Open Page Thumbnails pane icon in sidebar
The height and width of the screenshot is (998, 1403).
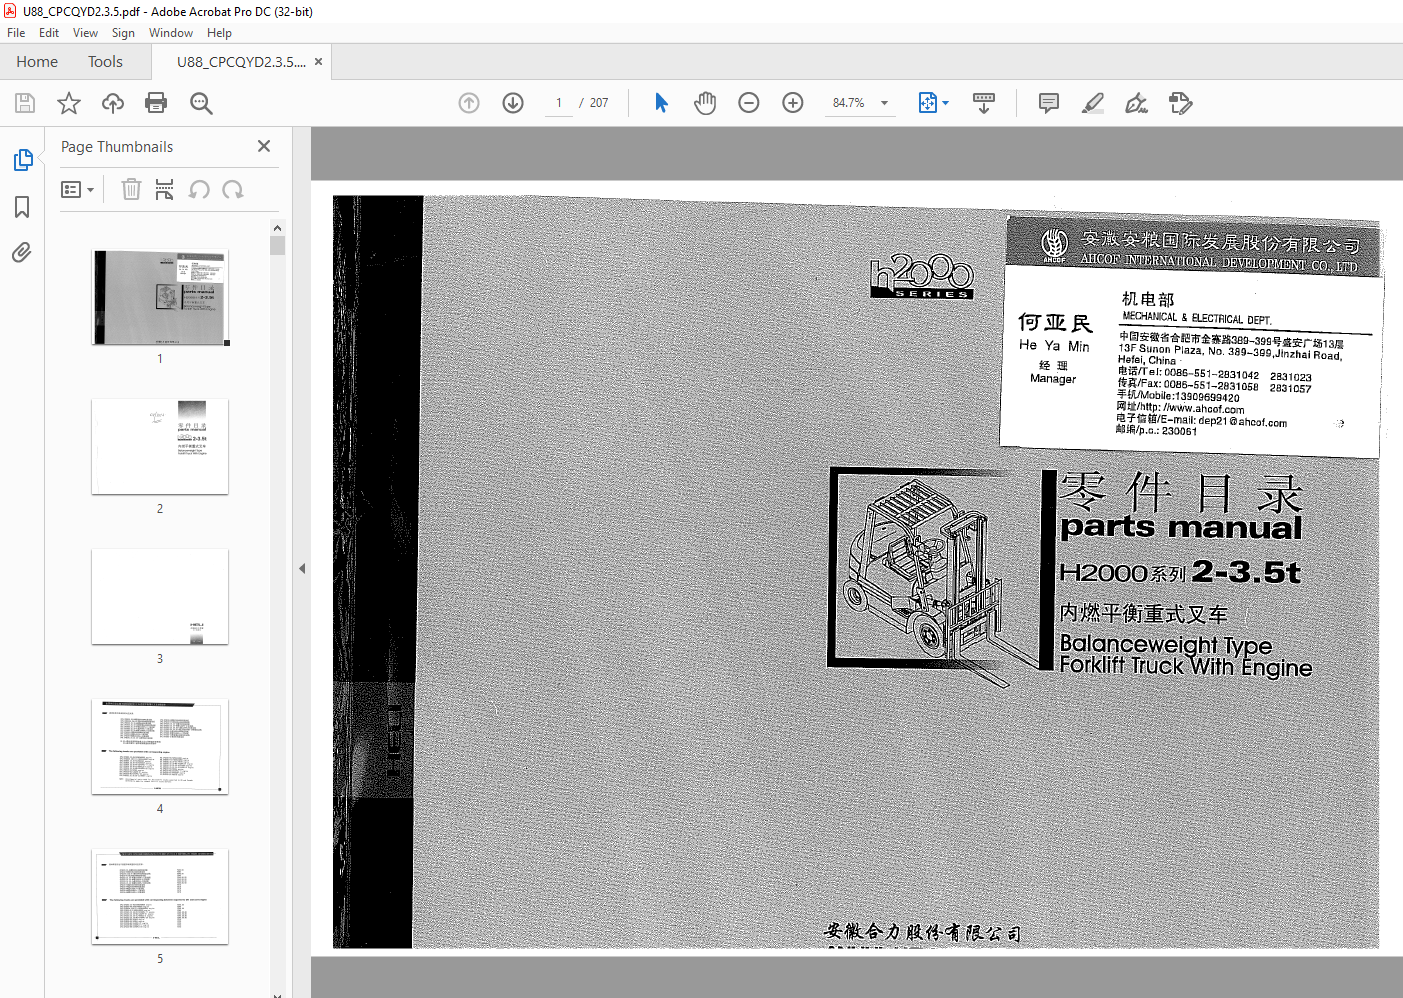[23, 160]
